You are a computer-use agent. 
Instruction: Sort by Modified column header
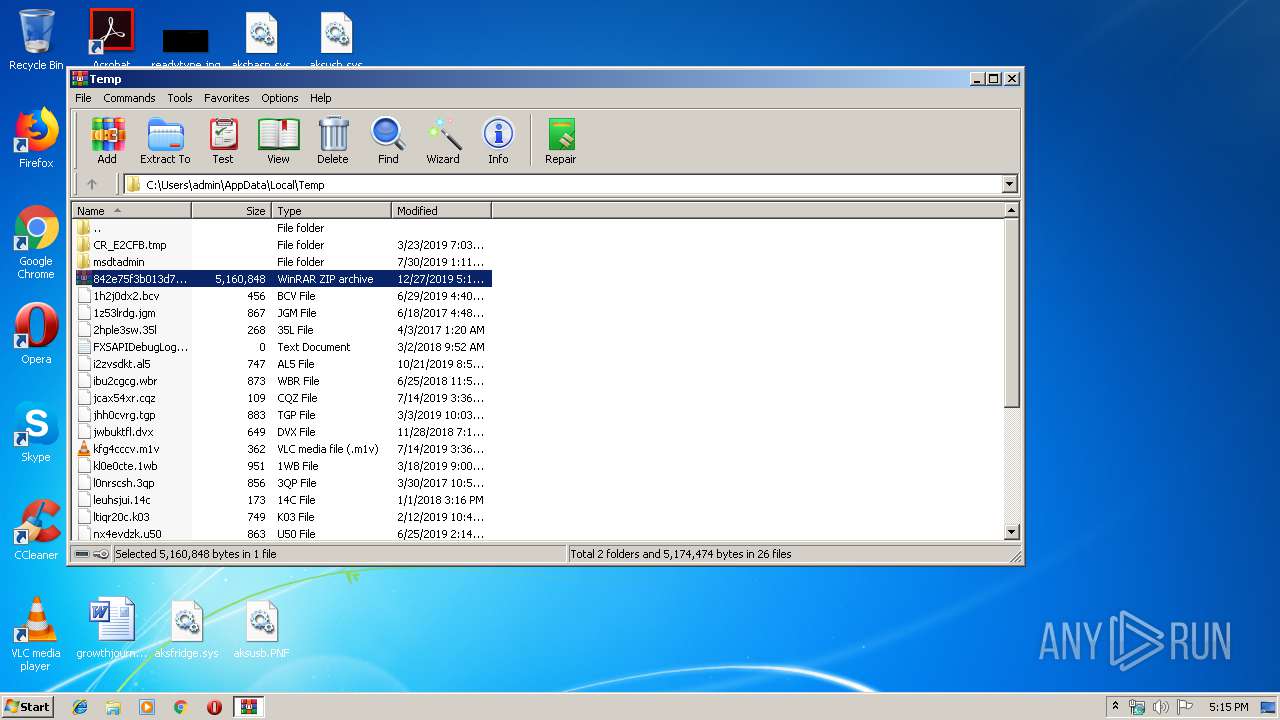coord(442,211)
